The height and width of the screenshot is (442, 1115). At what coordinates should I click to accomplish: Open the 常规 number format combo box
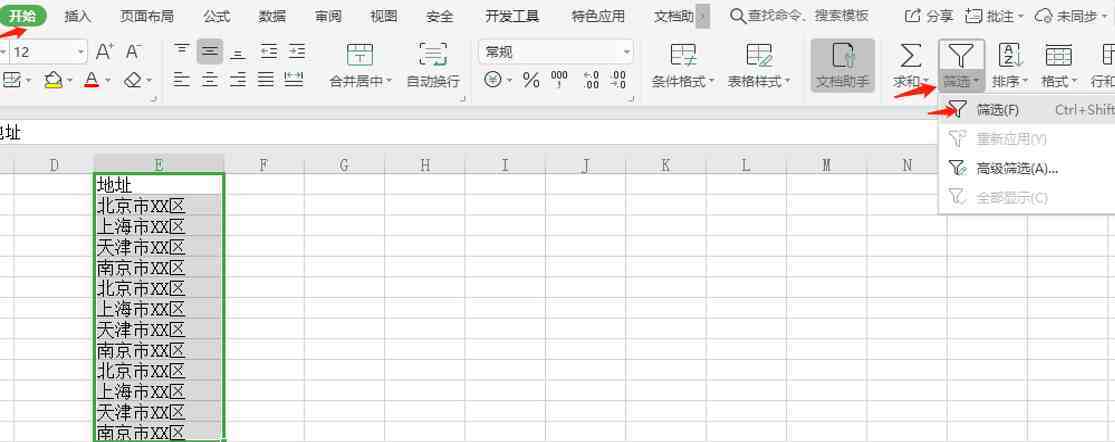tap(556, 52)
